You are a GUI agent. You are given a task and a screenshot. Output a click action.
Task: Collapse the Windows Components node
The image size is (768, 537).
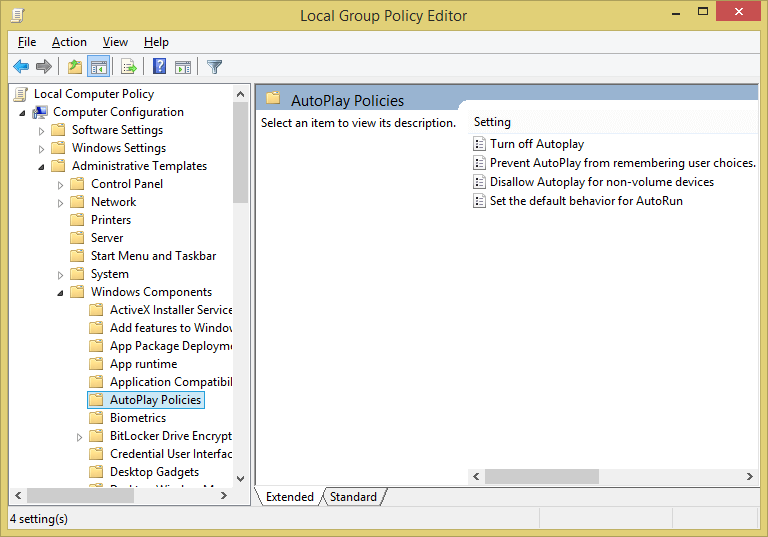click(61, 293)
